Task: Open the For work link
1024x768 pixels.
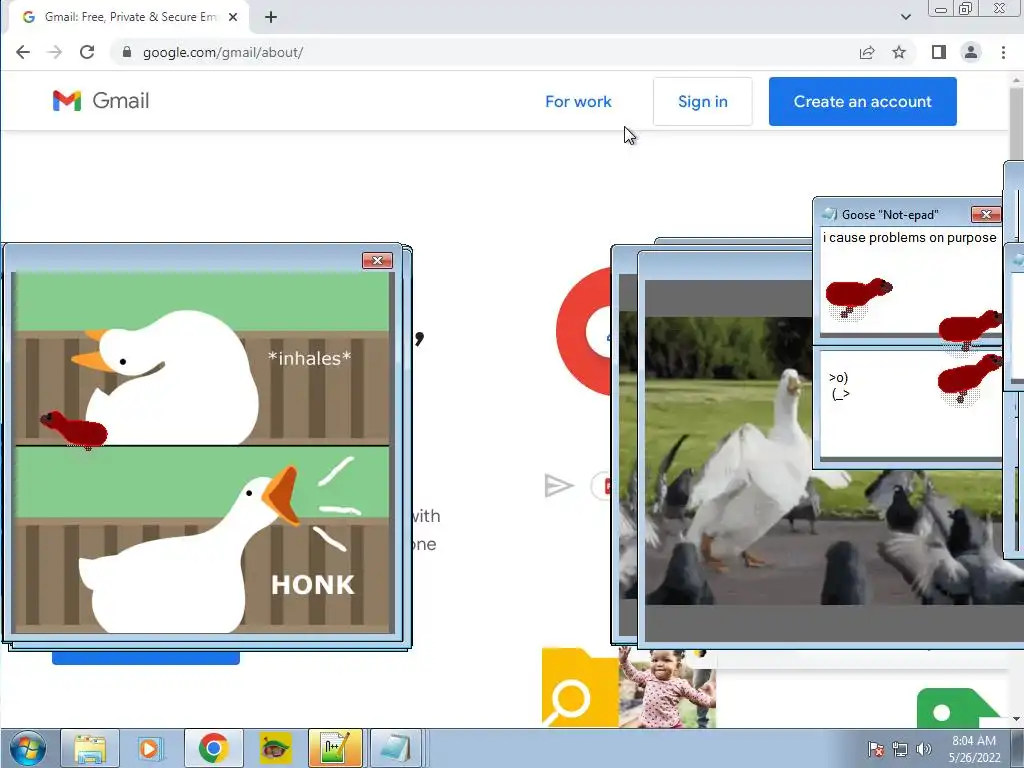Action: coord(578,101)
